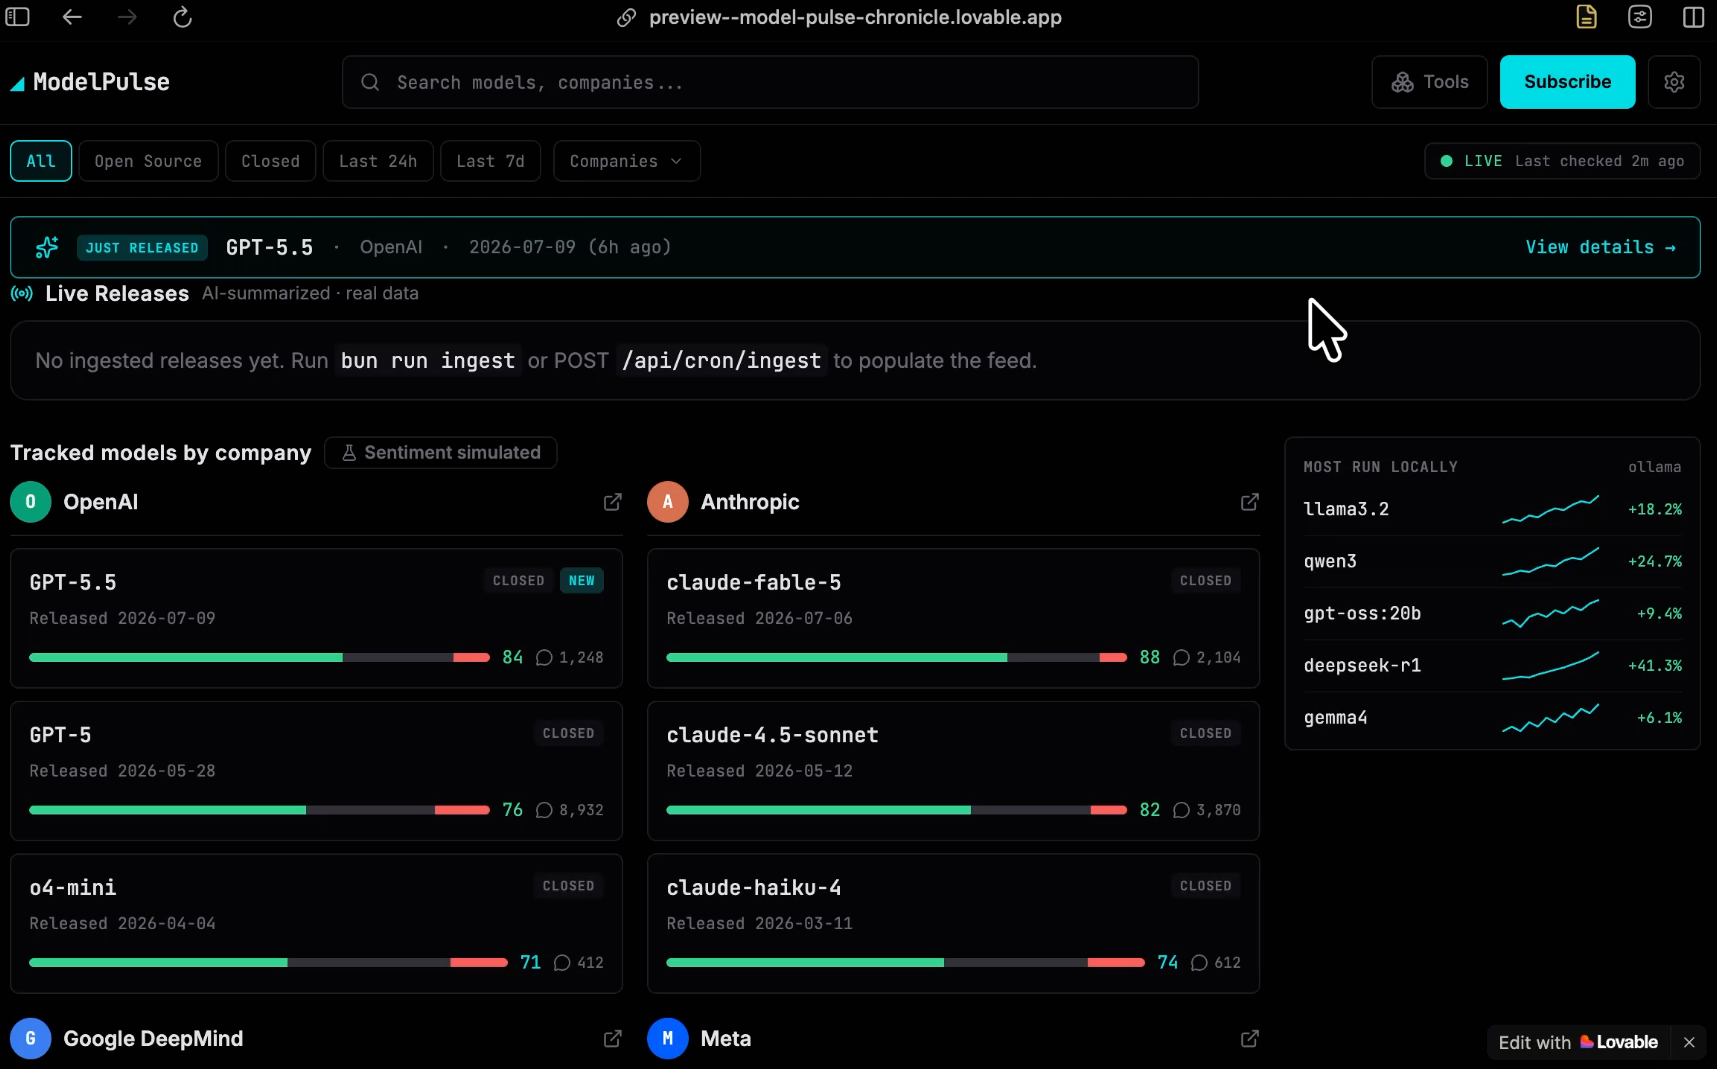Open the claude-4.5-sonnet card title
This screenshot has height=1069, width=1717.
[772, 735]
